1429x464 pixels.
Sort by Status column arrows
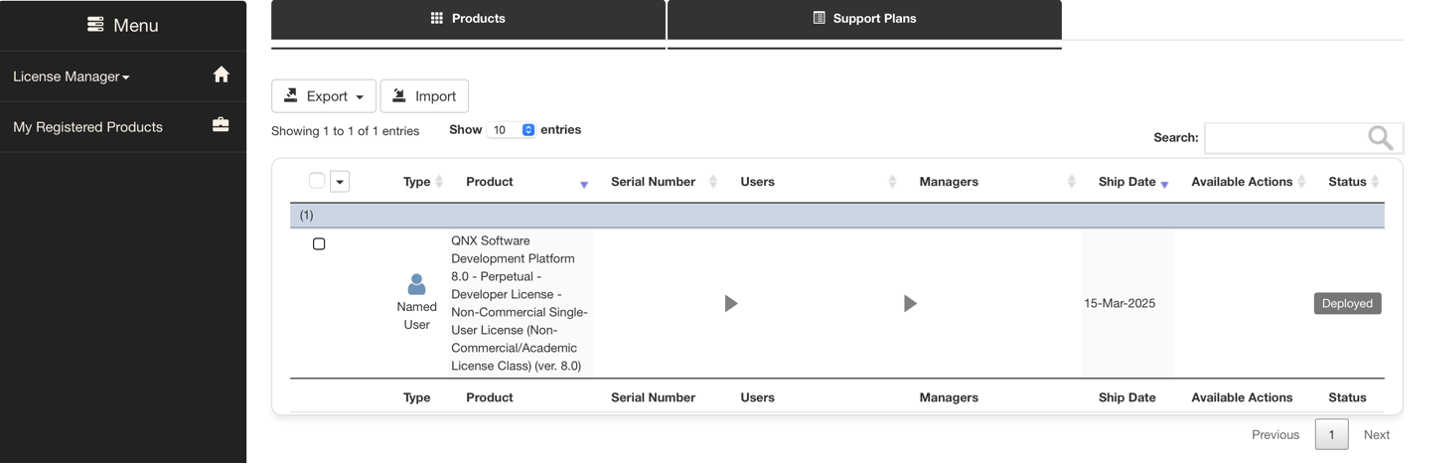[x=1375, y=182]
